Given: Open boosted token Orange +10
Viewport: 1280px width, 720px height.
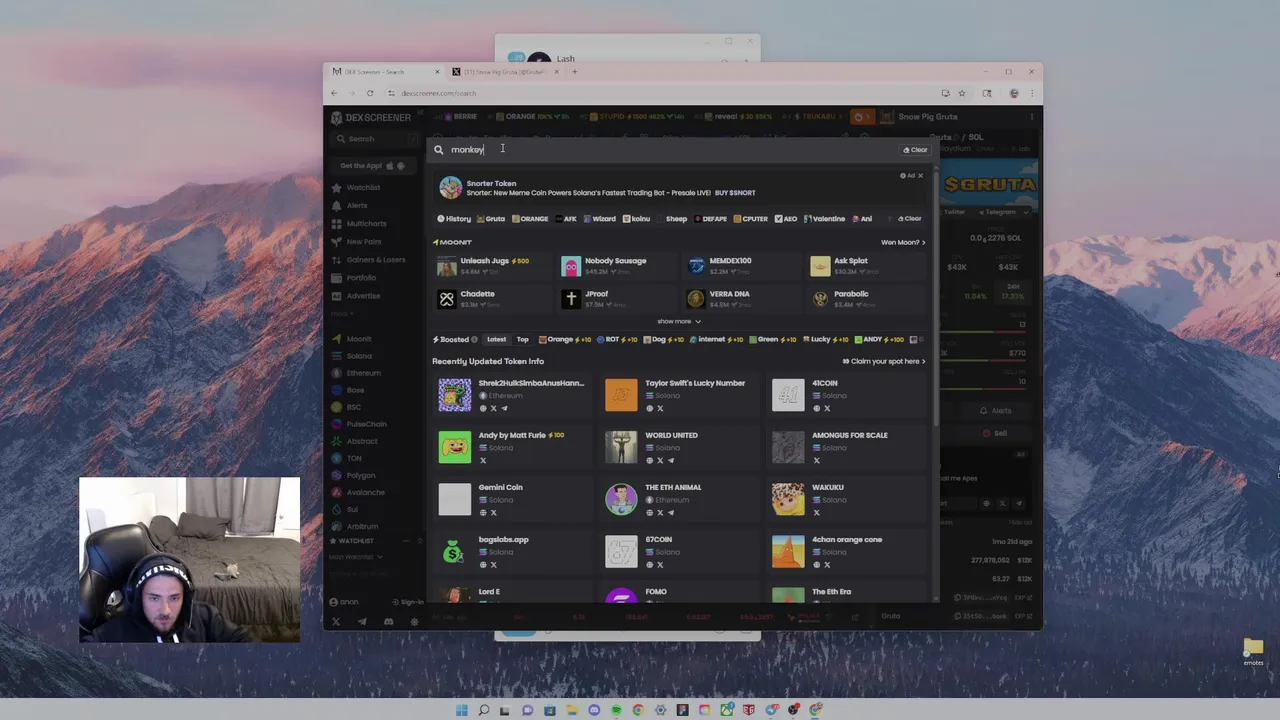Looking at the screenshot, I should tap(564, 340).
